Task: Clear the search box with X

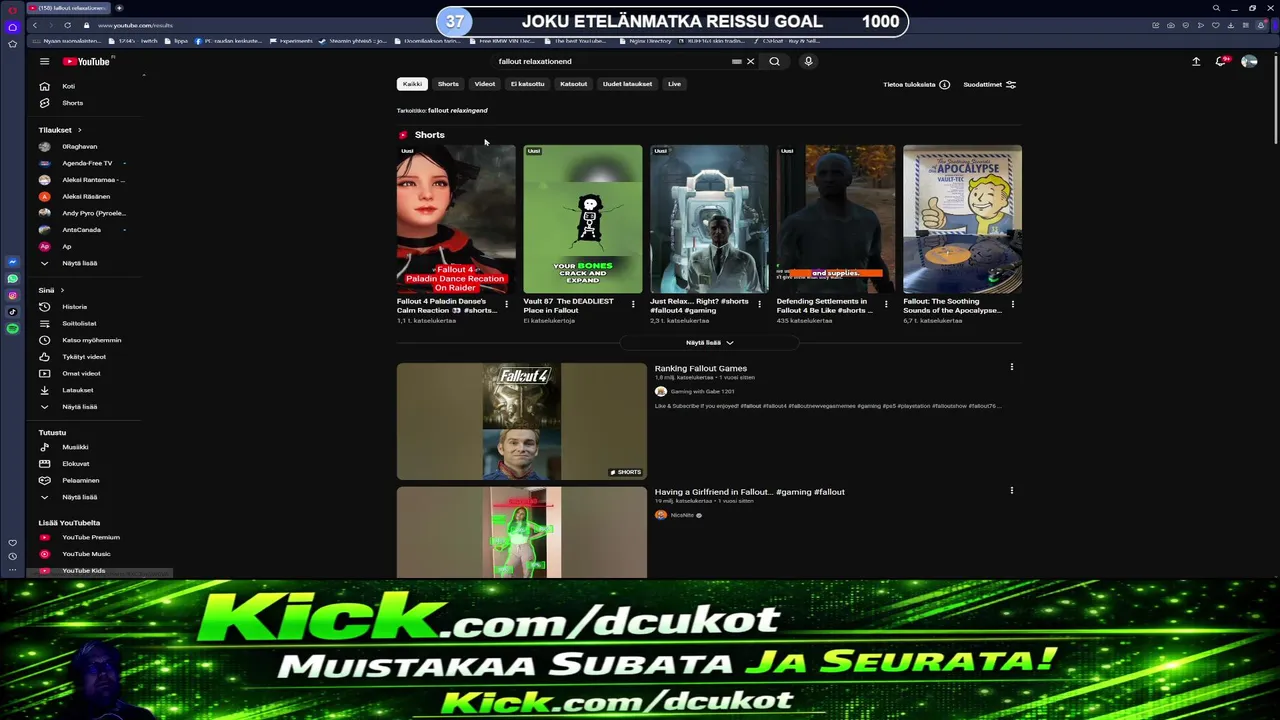Action: coord(750,61)
